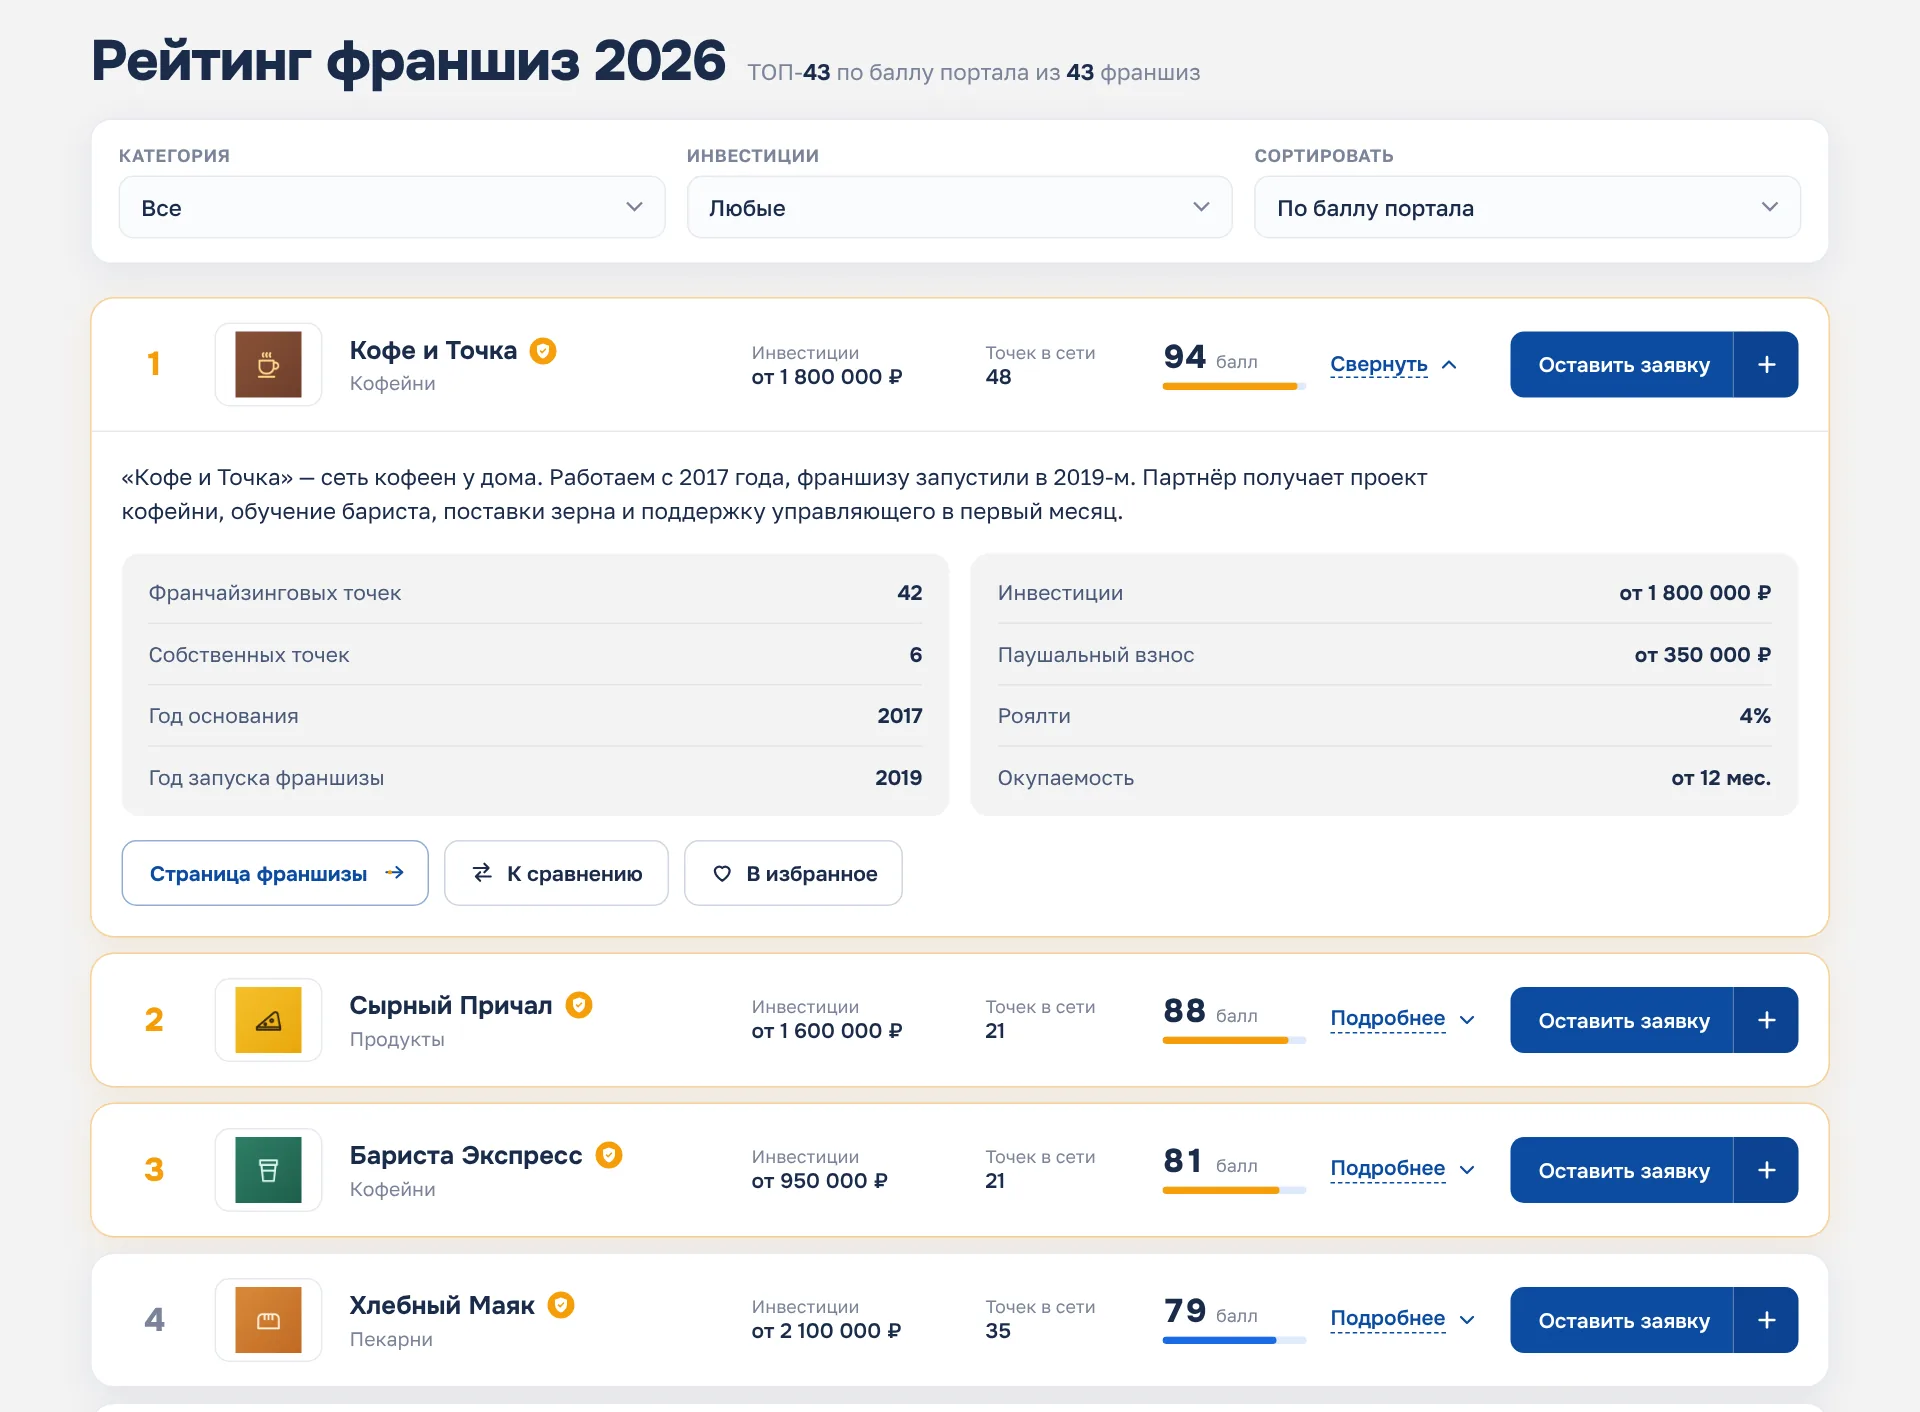Open the Категория dropdown showing Все

pyautogui.click(x=392, y=208)
